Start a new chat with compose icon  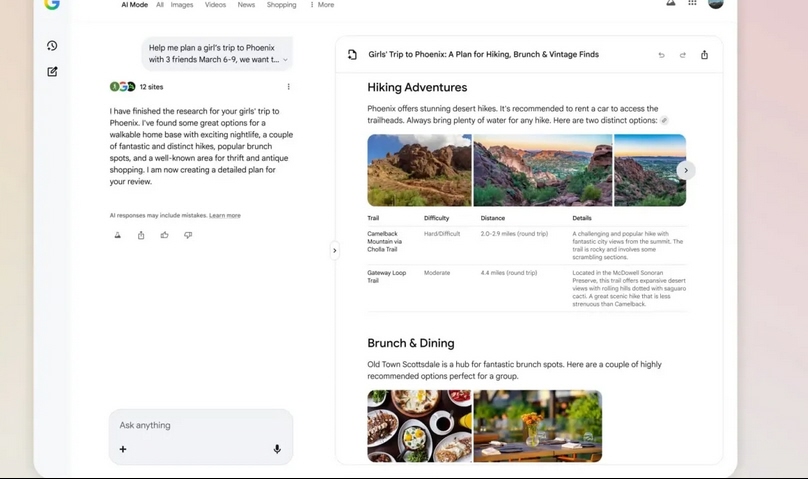[52, 72]
